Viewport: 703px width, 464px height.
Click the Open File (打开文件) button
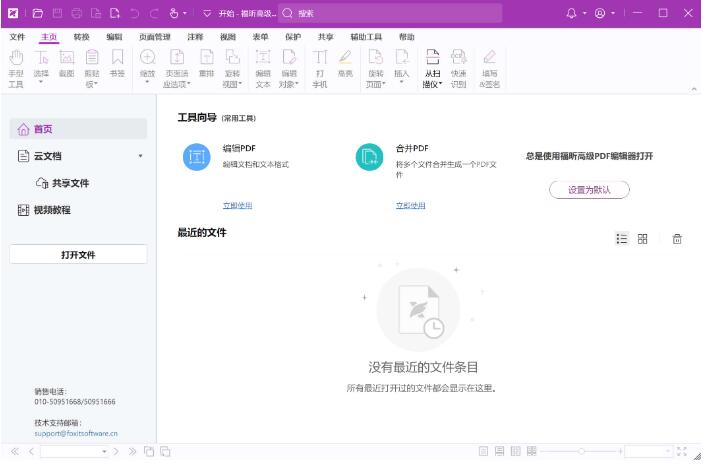click(x=78, y=255)
